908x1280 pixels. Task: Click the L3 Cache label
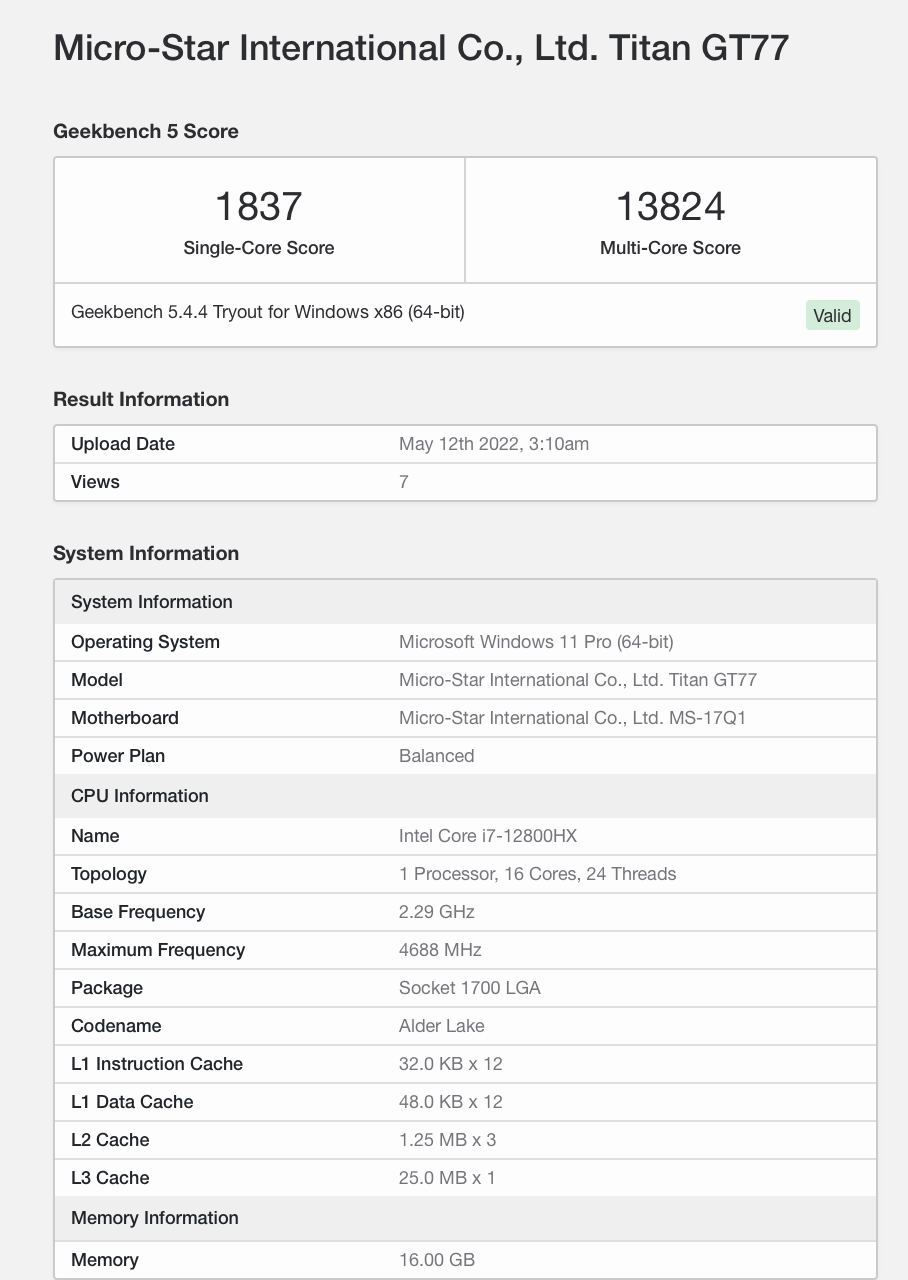(x=110, y=1178)
